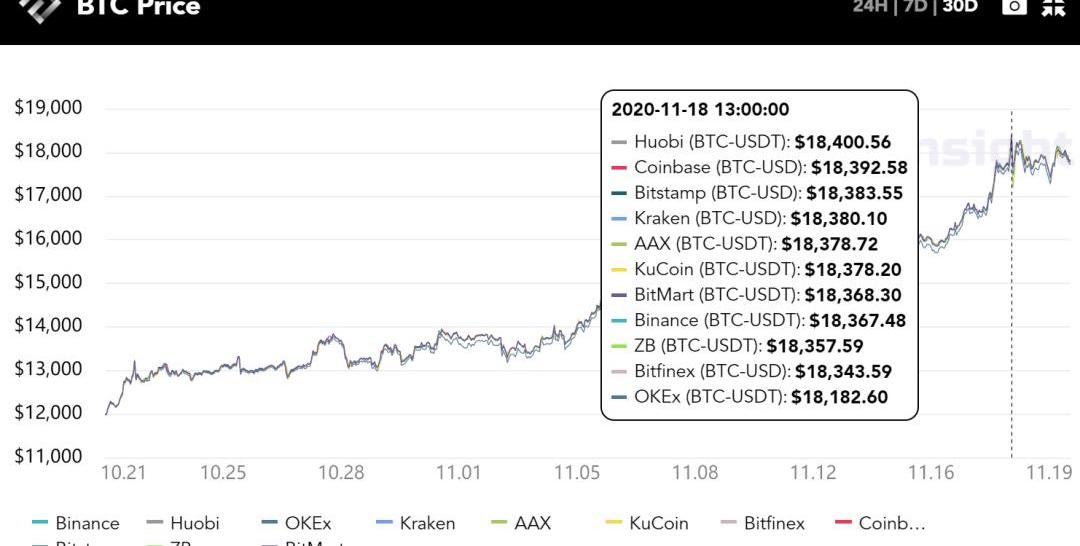Click the 11.08 date on x-axis
This screenshot has height=546, width=1080.
[694, 472]
